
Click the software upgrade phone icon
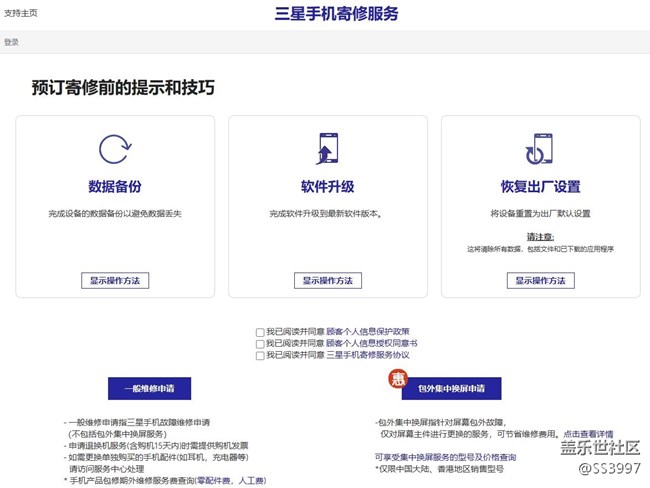click(328, 150)
